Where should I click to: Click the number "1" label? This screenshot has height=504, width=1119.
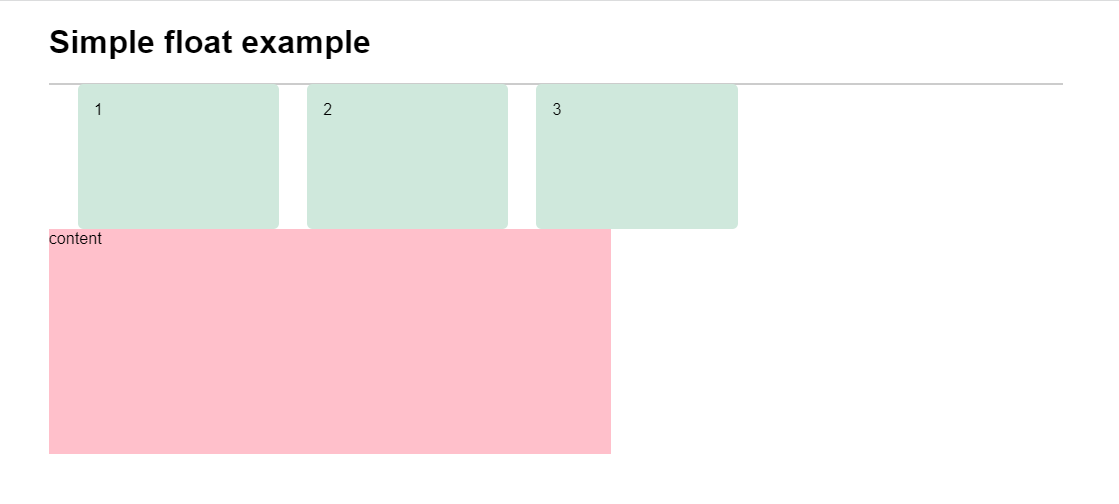pyautogui.click(x=98, y=110)
